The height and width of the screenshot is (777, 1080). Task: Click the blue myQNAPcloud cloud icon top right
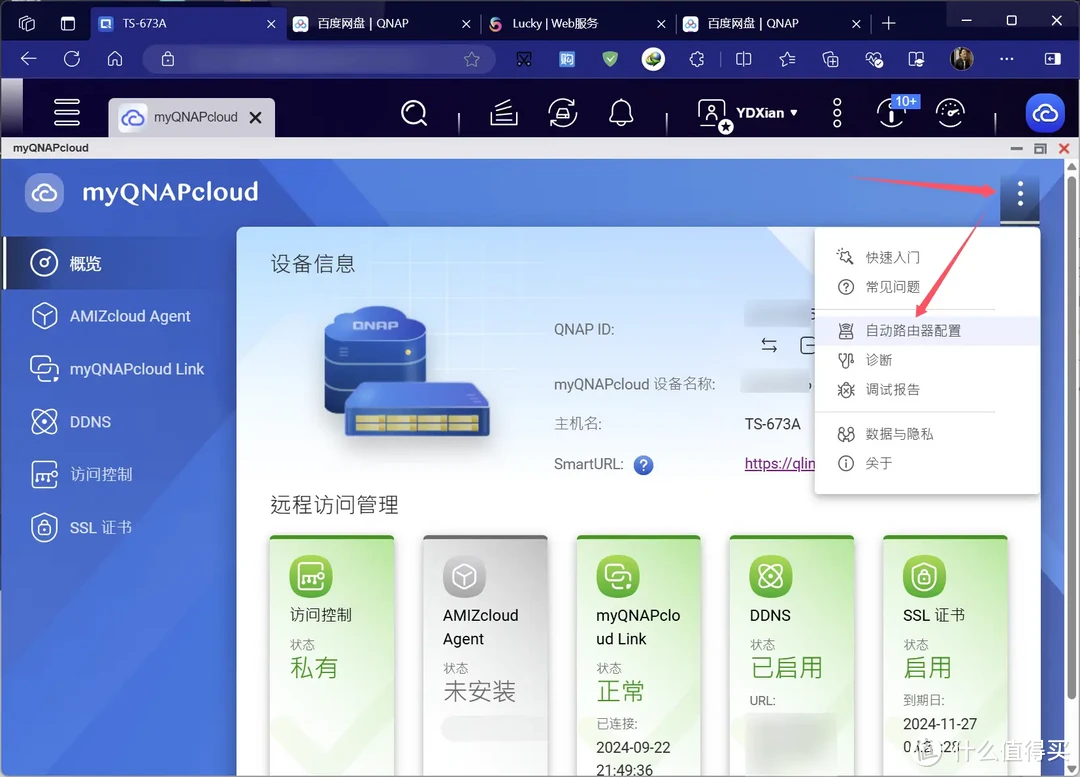point(1045,113)
